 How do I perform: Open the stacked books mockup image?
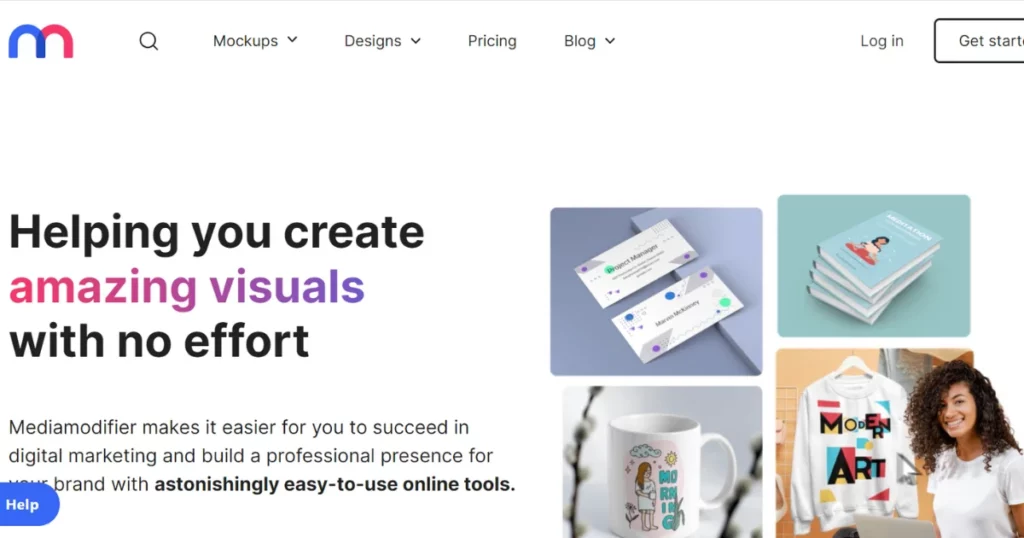pyautogui.click(x=874, y=266)
